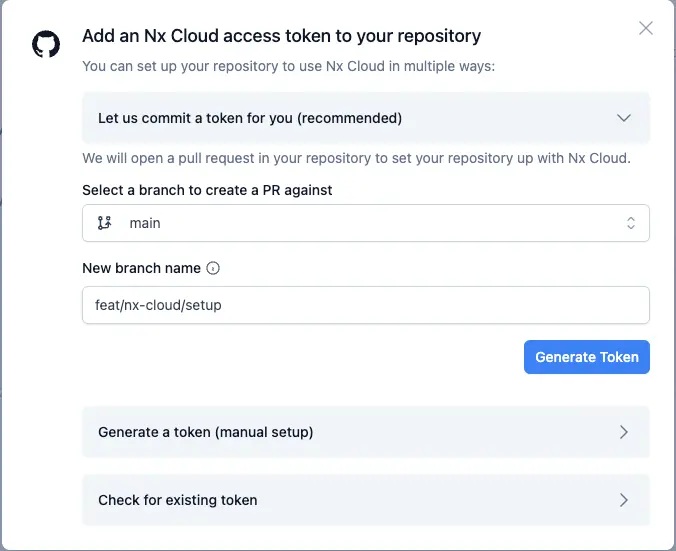Click the 'main' branch name text
Viewport: 676px width, 551px height.
click(145, 223)
